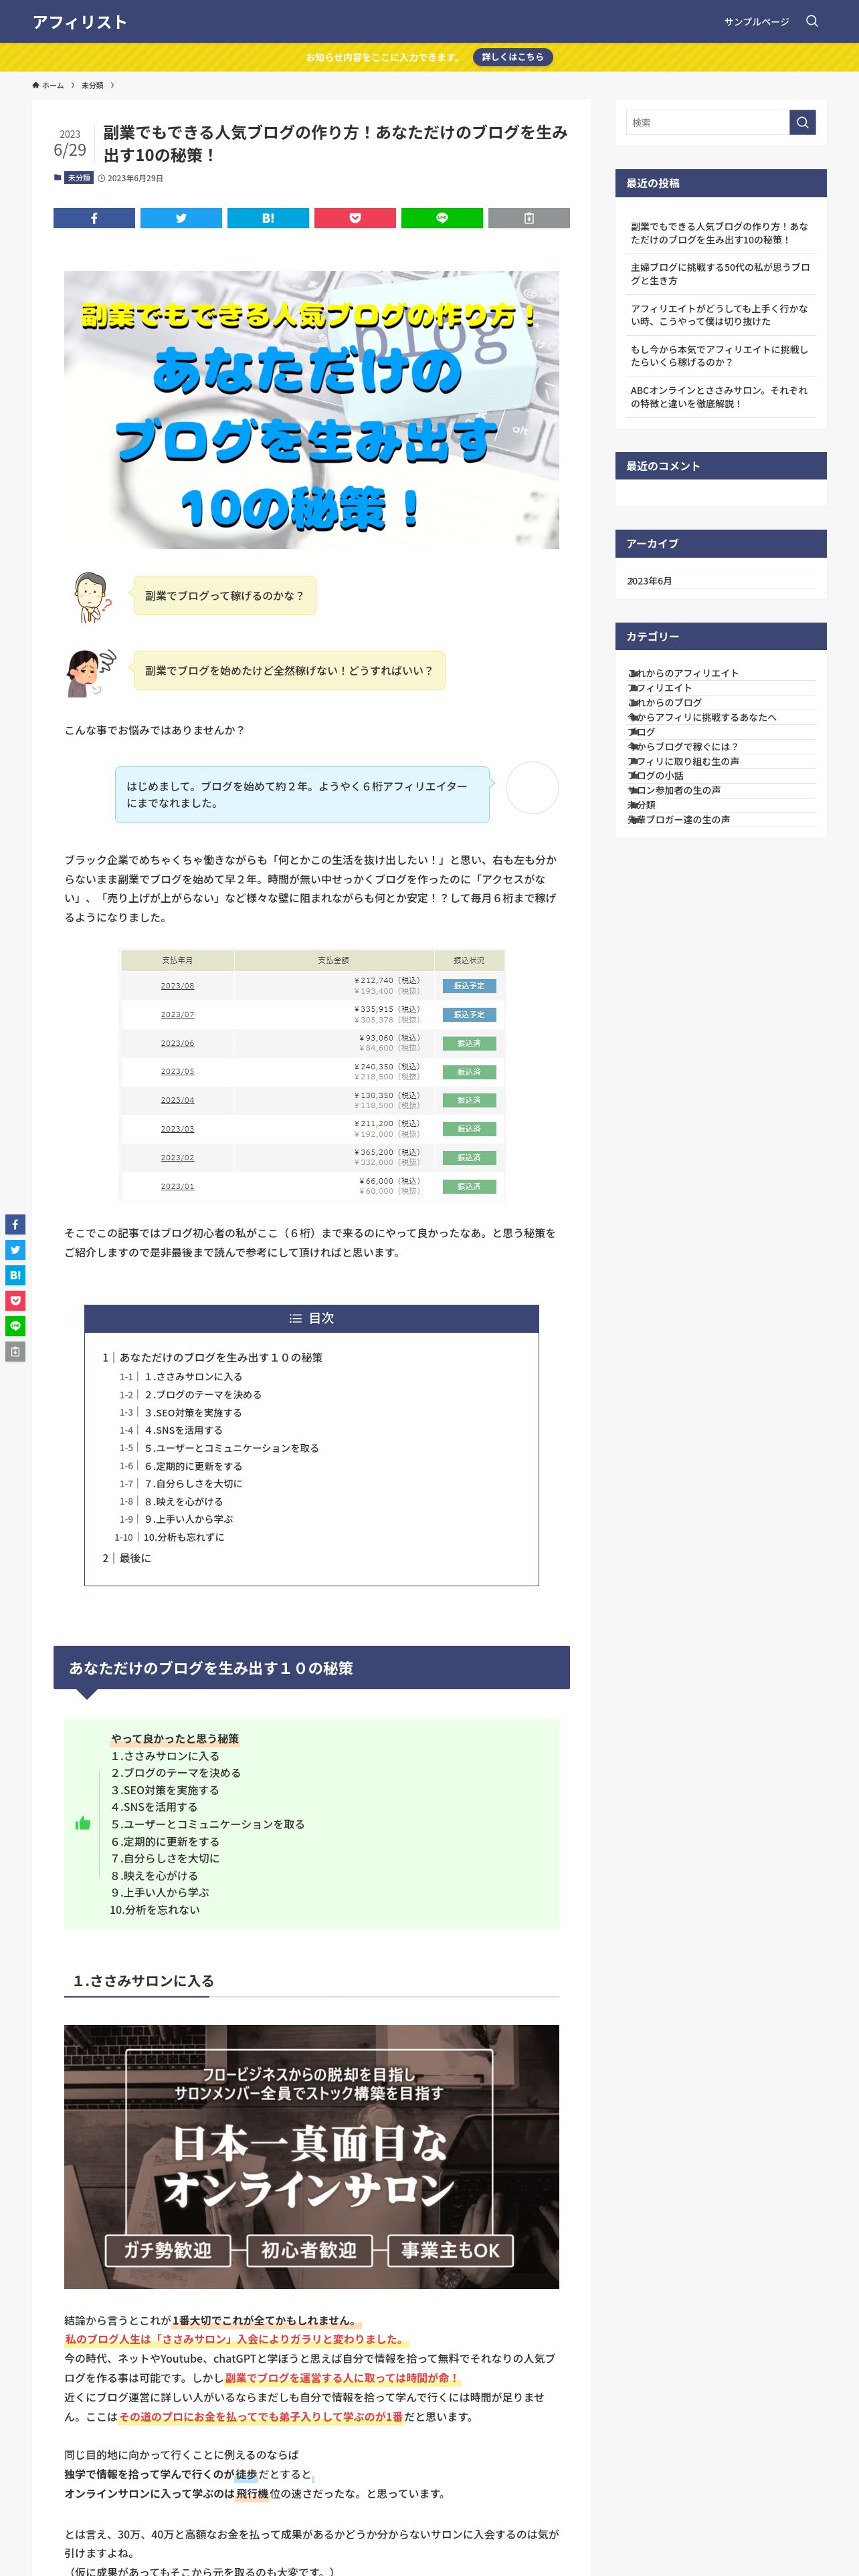Click ホーム breadcrumb link

pos(52,85)
